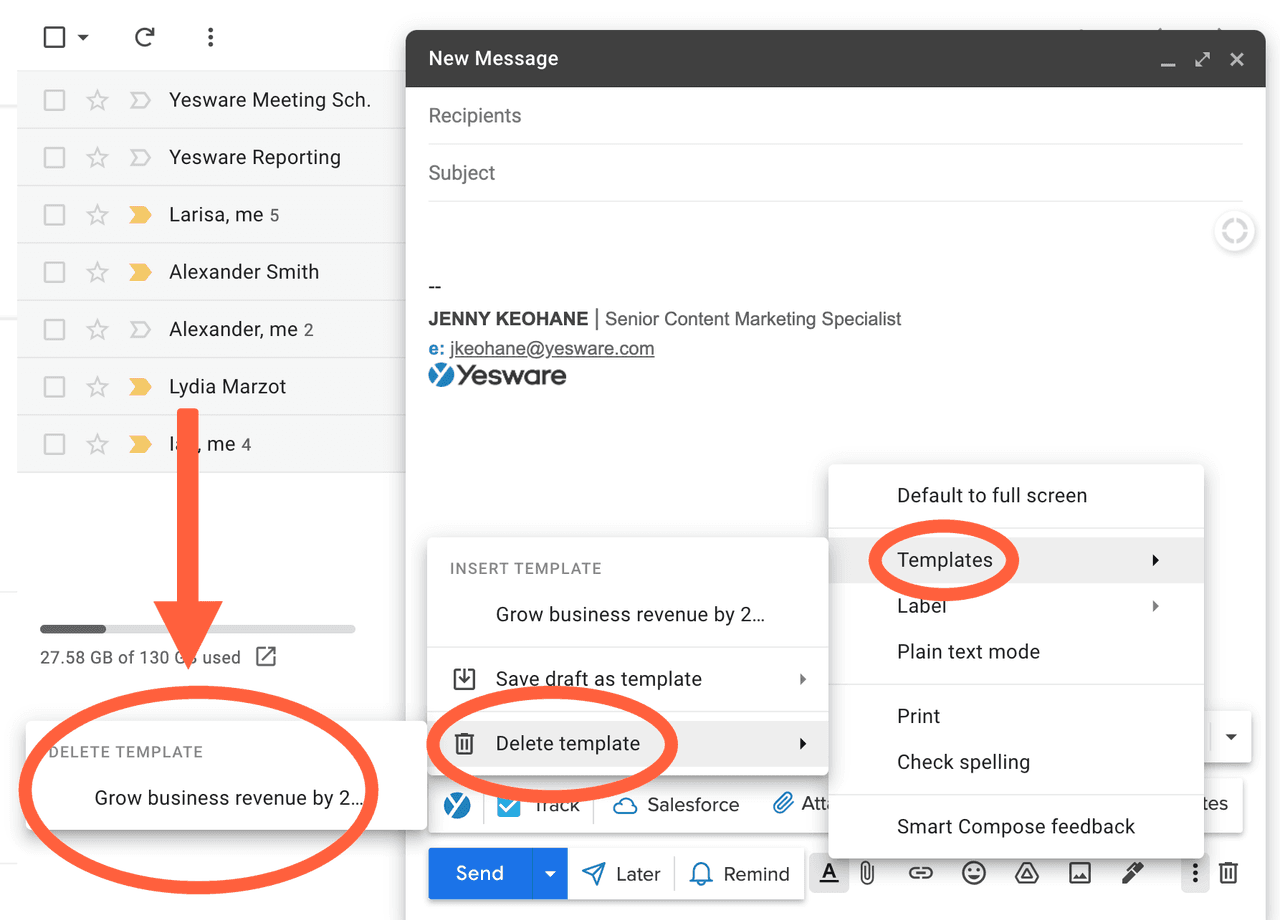1280x920 pixels.
Task: Select Save draft as template
Action: pyautogui.click(x=598, y=679)
